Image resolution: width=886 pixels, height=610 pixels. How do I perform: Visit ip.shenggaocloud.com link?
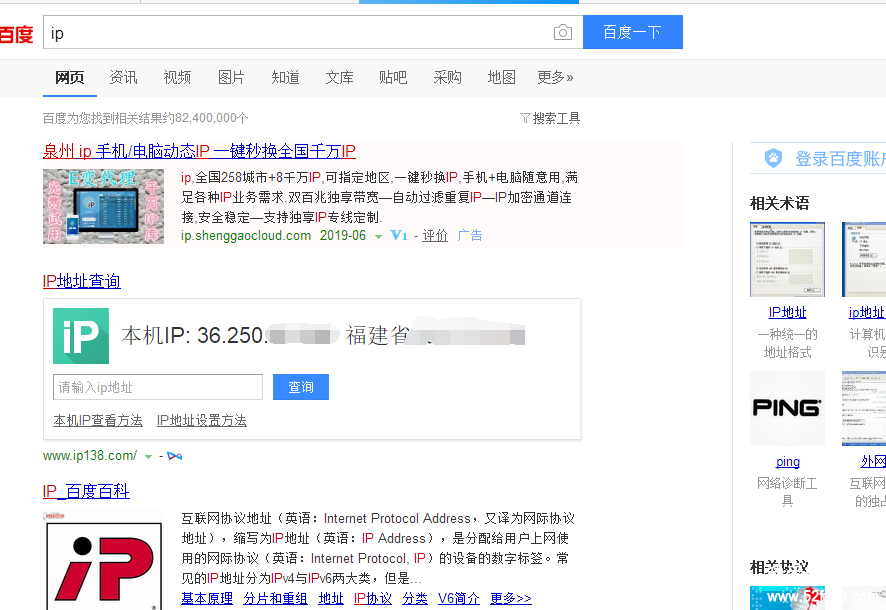tap(246, 236)
